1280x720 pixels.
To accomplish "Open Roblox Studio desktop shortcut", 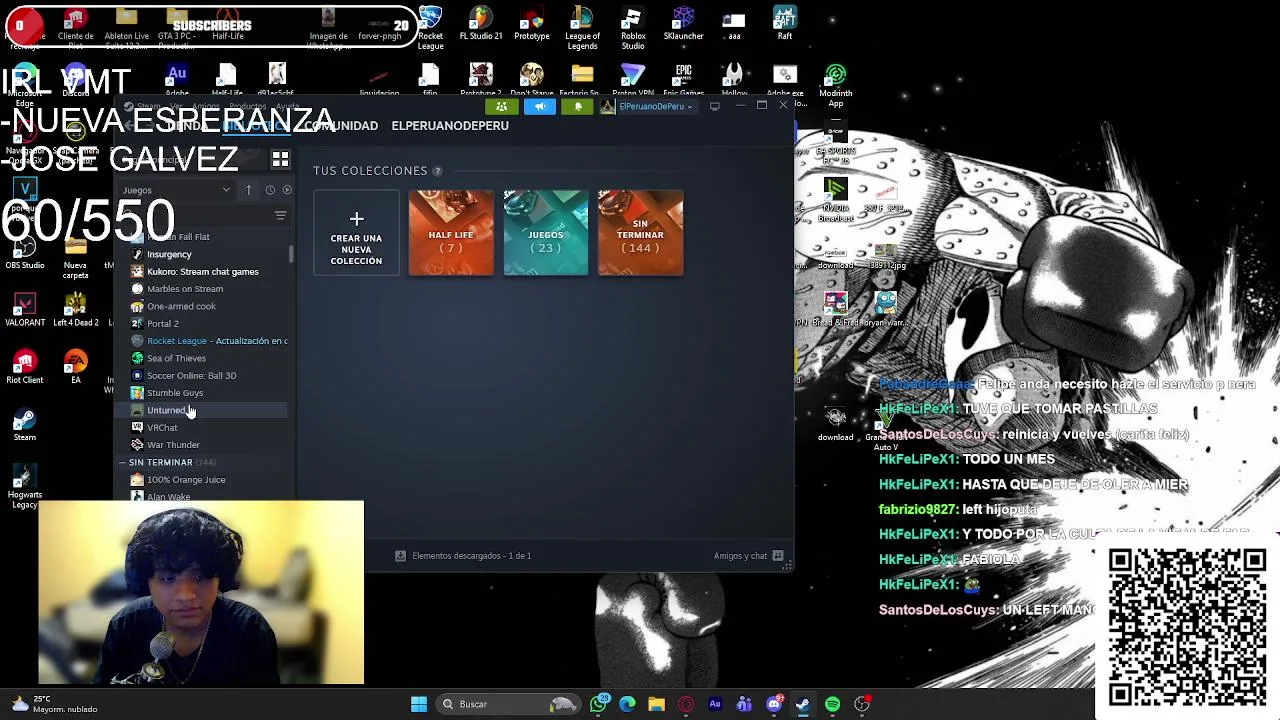I will (632, 28).
